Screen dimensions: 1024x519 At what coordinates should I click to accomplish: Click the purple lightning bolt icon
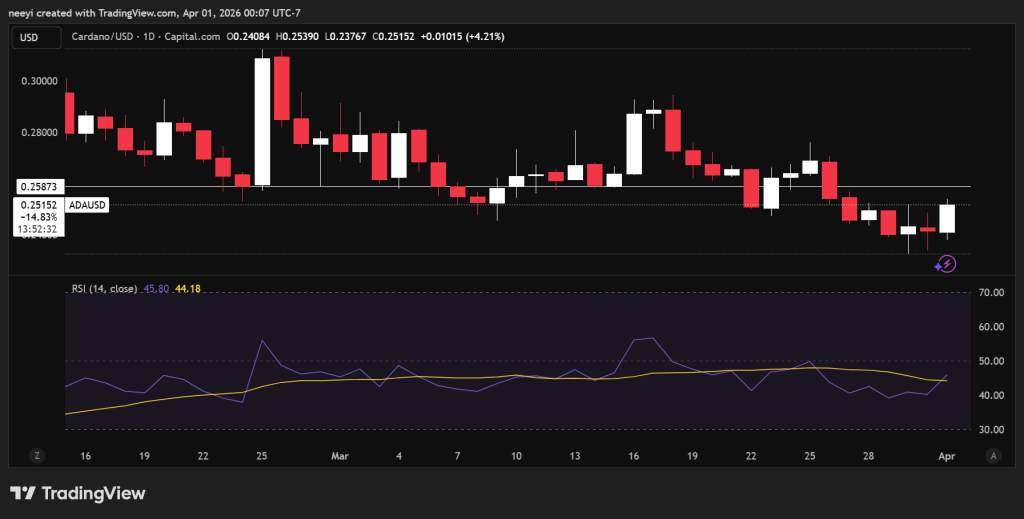(x=945, y=264)
